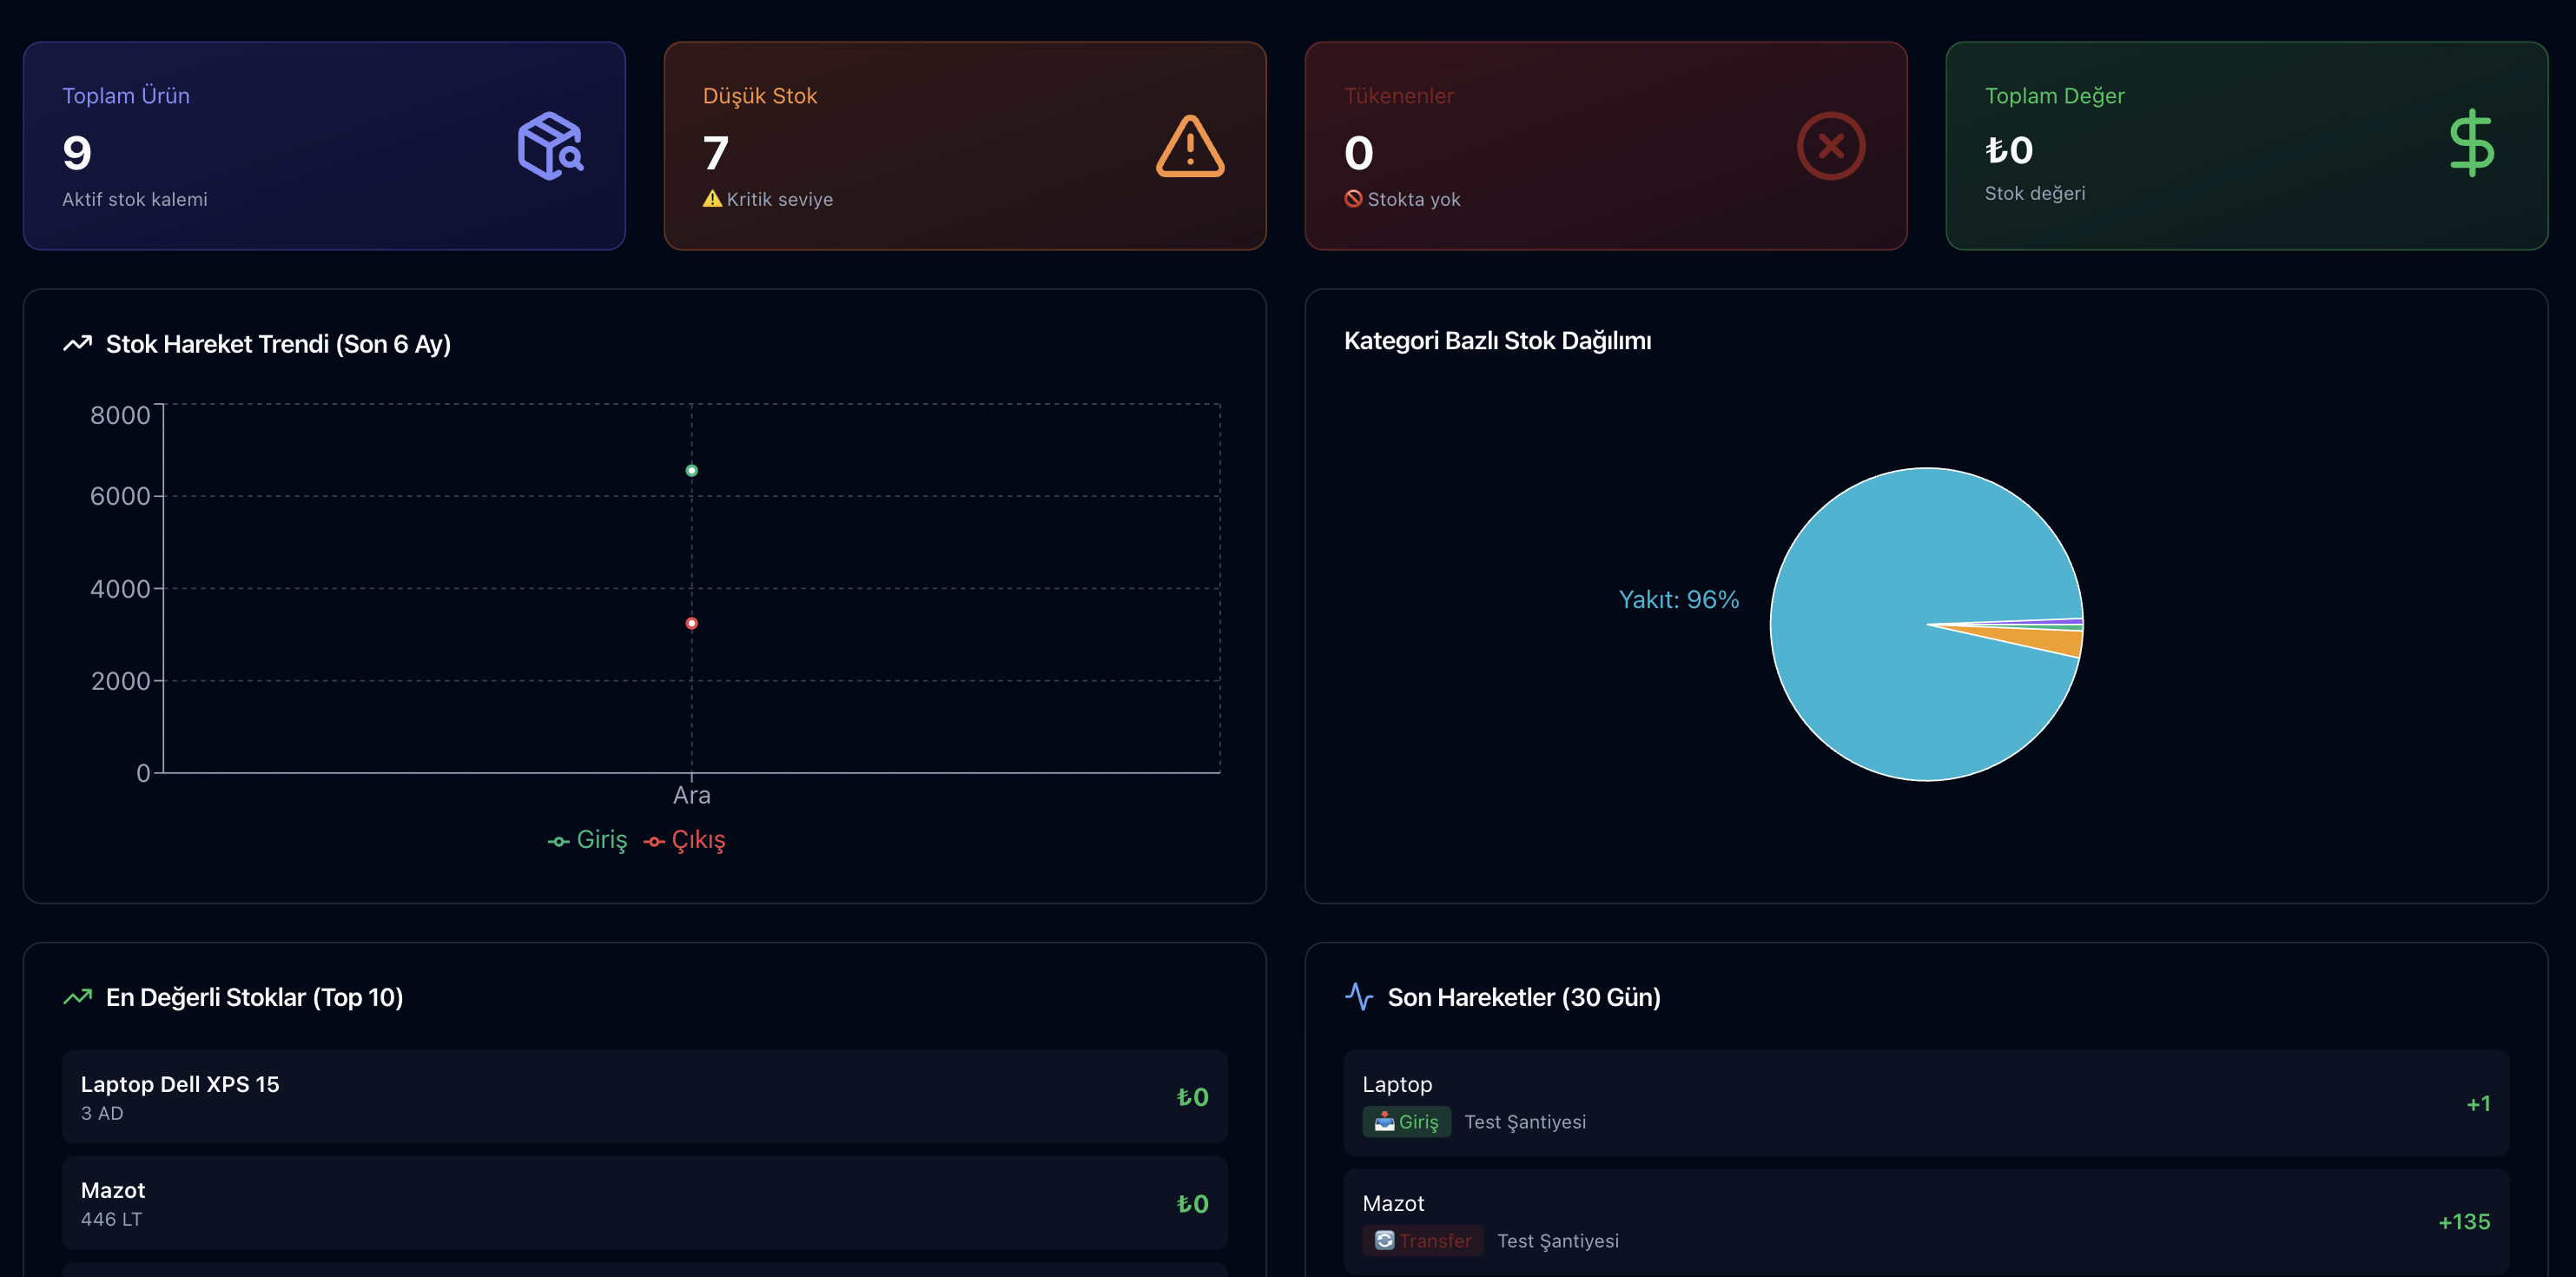Click the package search icon in Toplam Ürün card
Screen dimensions: 2576x1277
(550, 146)
